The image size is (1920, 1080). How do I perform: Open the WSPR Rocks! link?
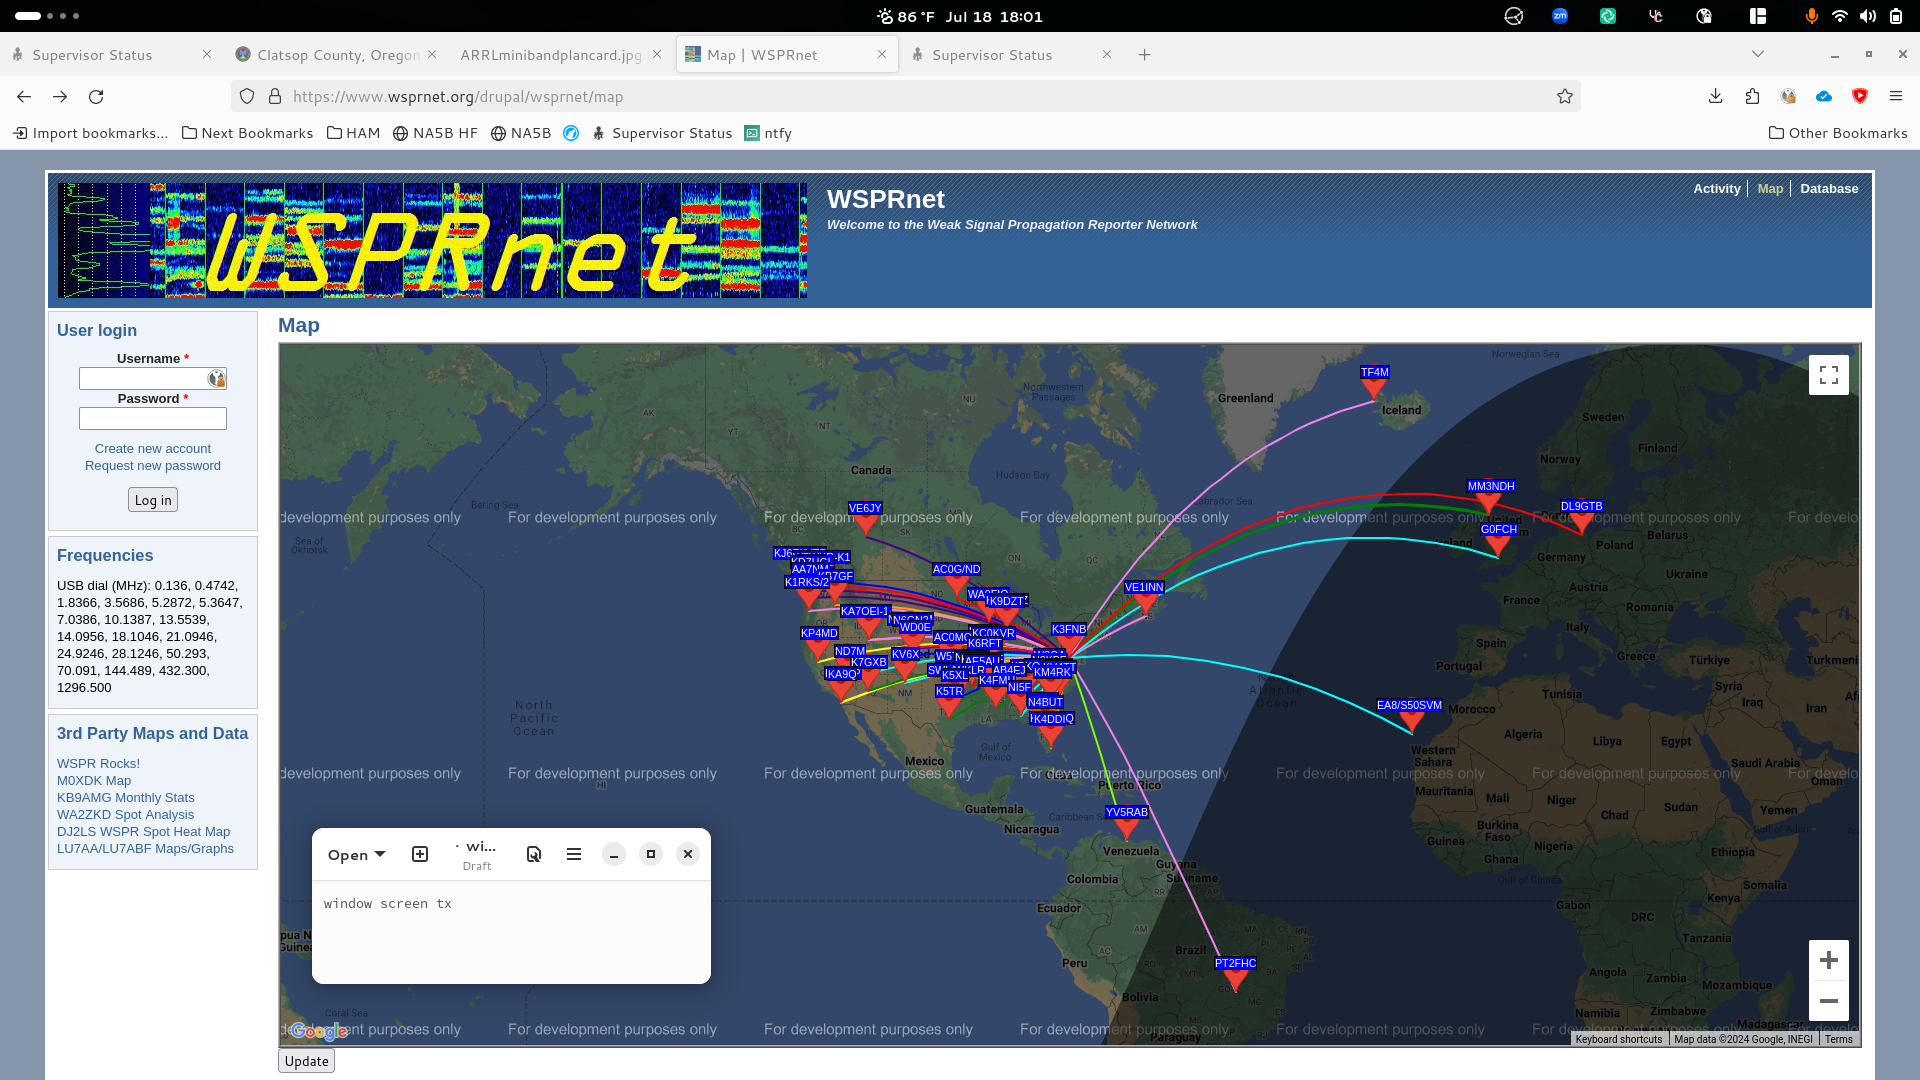coord(98,764)
